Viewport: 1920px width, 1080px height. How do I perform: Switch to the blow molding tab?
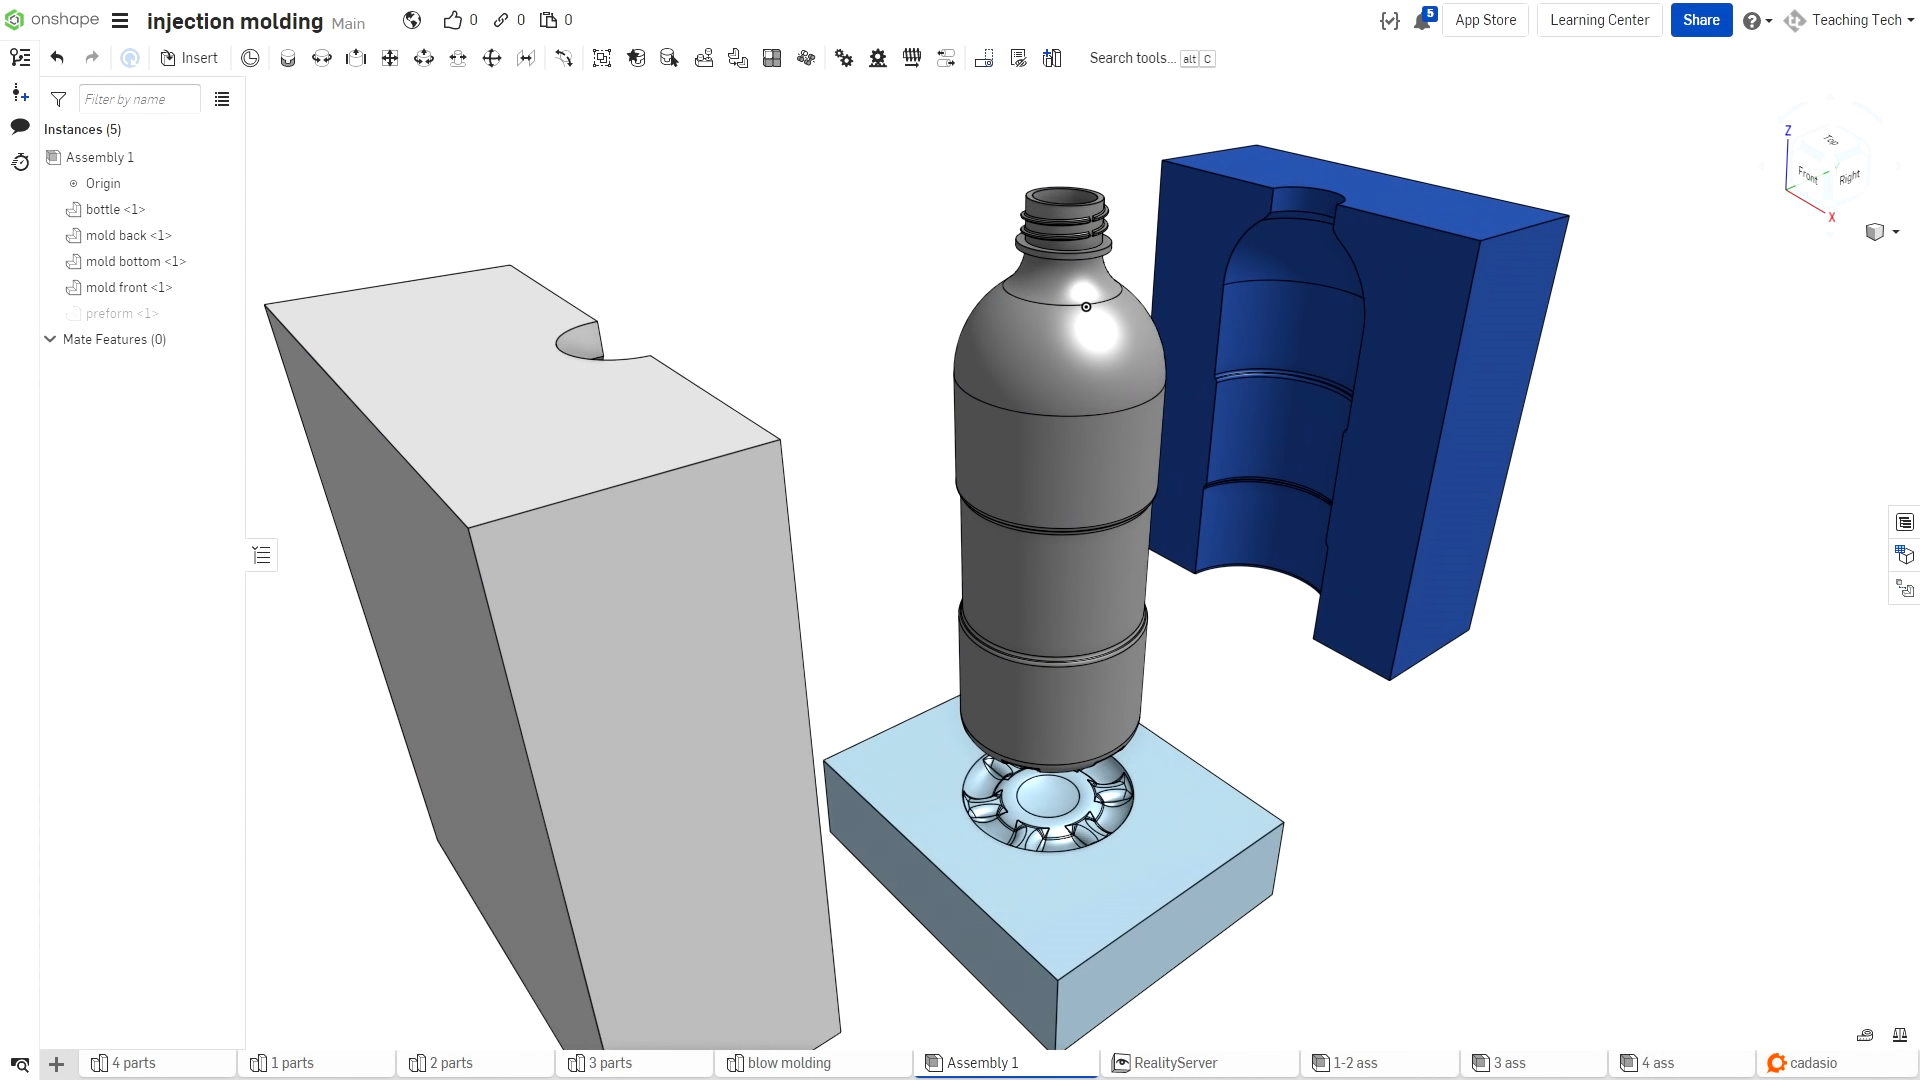(x=788, y=1063)
